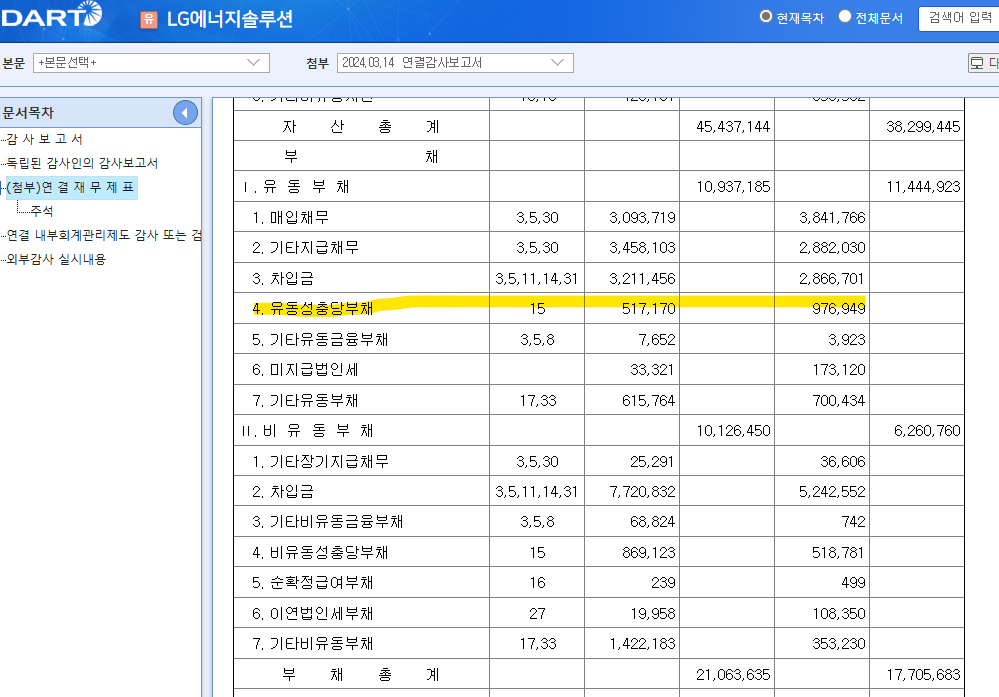Open 주석 sub-item in tree
The height and width of the screenshot is (697, 999).
click(x=41, y=211)
